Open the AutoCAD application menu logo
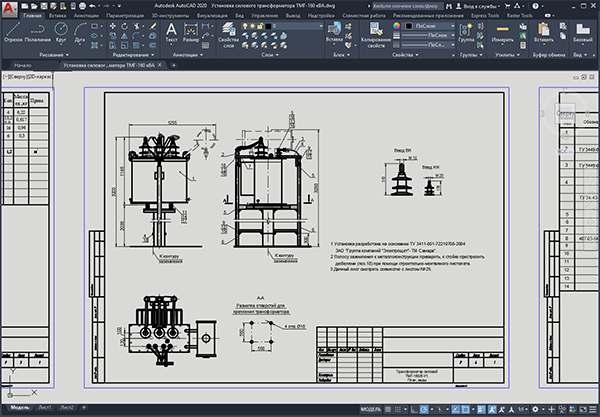Viewport: 600px width, 417px height. pos(9,8)
